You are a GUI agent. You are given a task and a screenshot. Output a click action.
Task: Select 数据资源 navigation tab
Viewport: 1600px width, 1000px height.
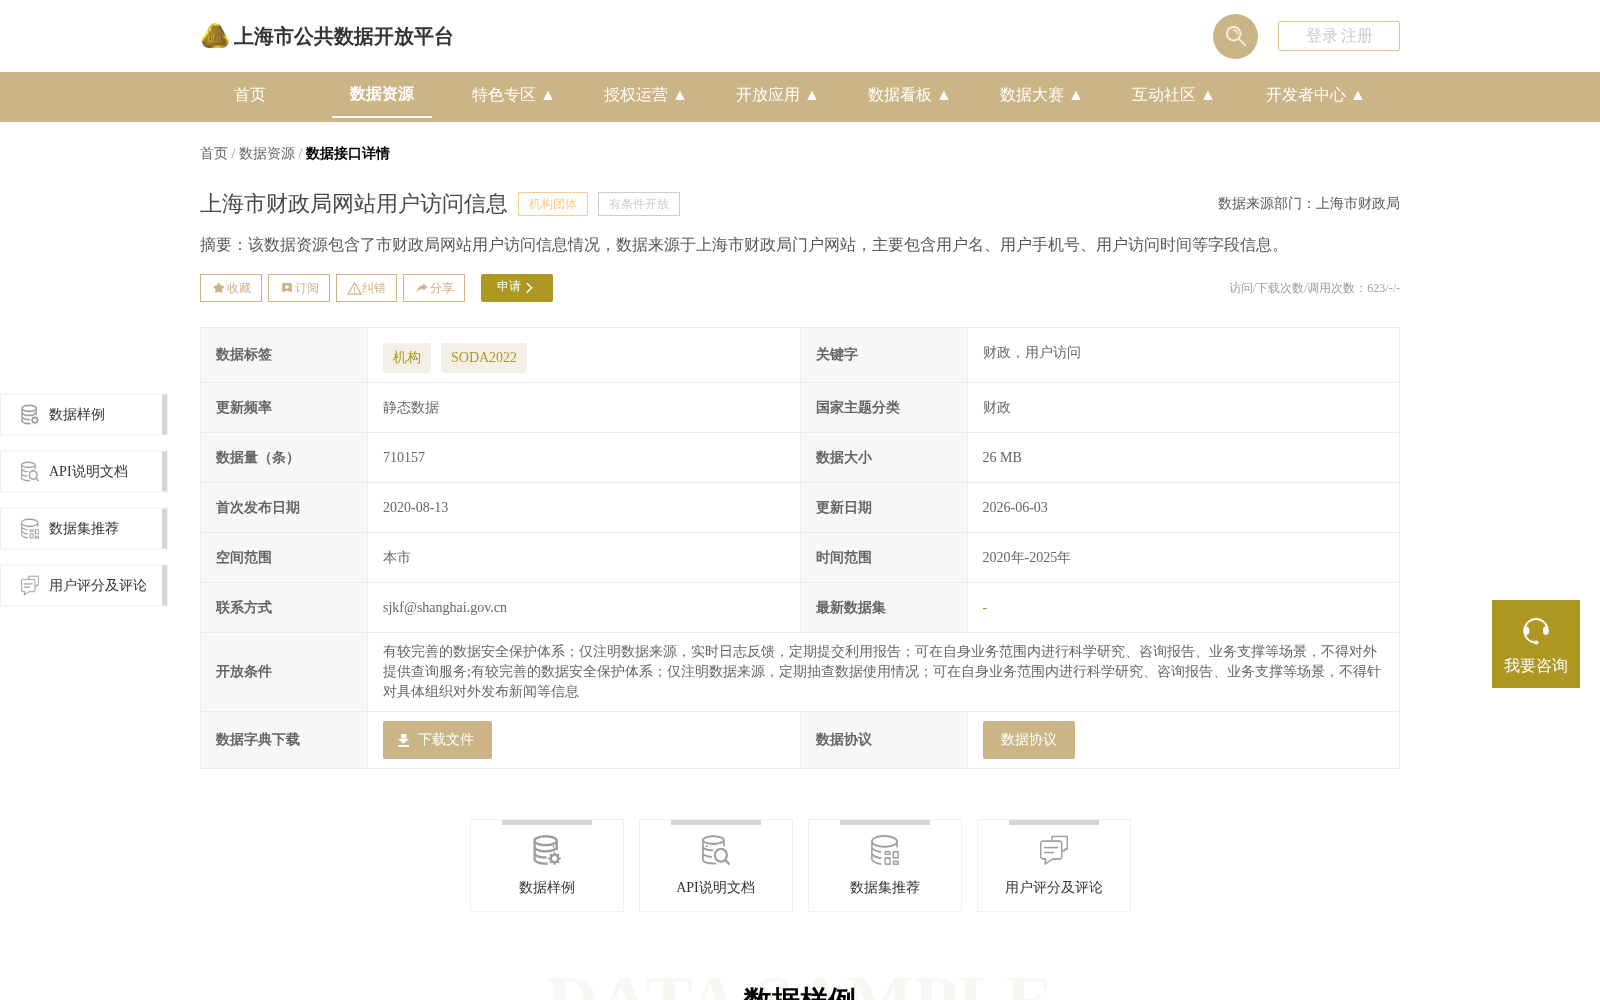(382, 94)
